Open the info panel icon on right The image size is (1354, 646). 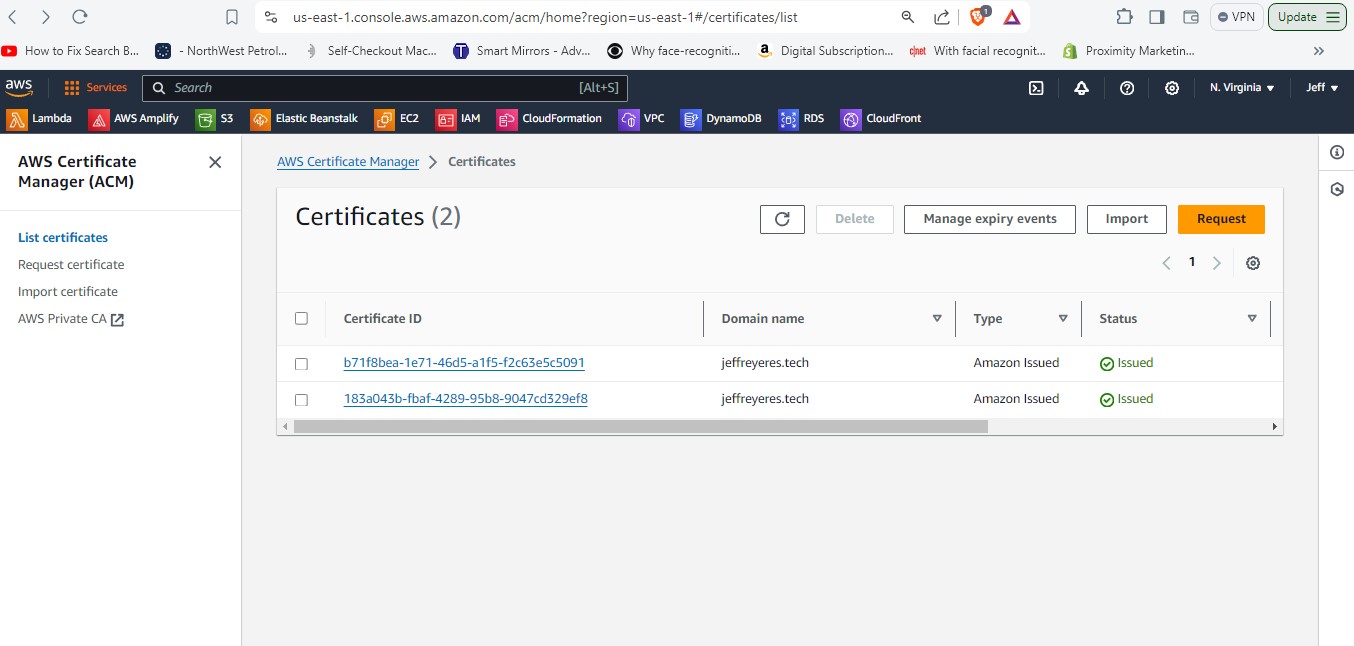(1337, 152)
